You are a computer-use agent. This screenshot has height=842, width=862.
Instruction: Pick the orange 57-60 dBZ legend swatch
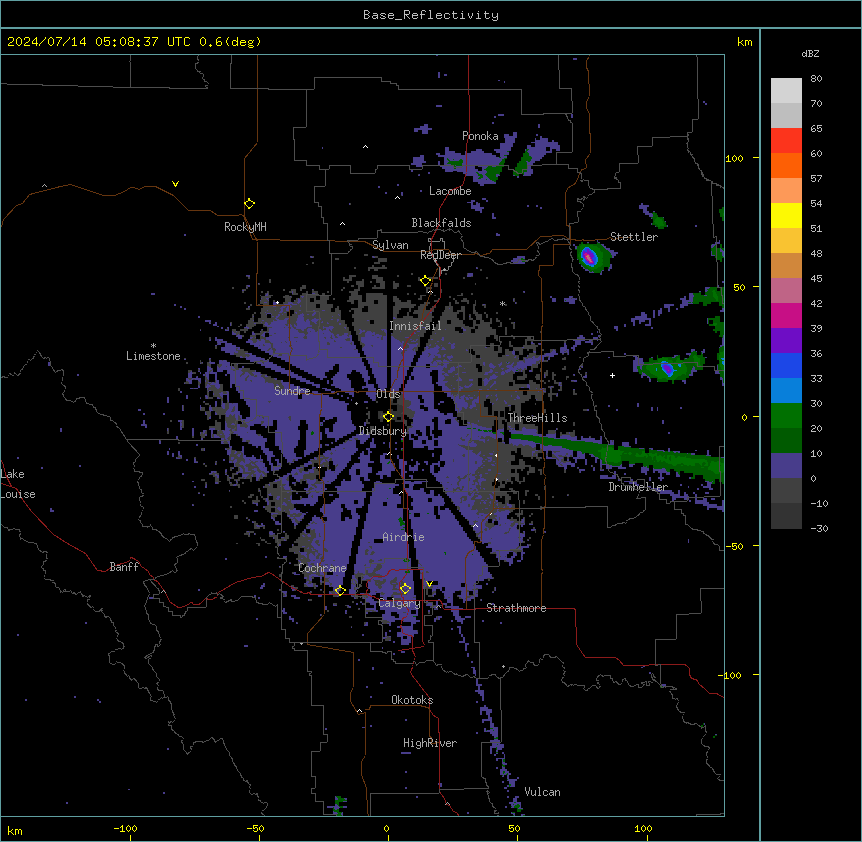[x=786, y=165]
